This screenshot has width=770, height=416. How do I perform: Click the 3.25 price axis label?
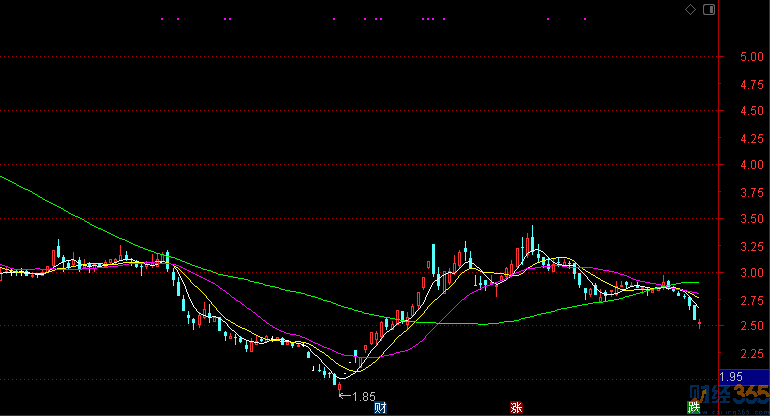(752, 247)
